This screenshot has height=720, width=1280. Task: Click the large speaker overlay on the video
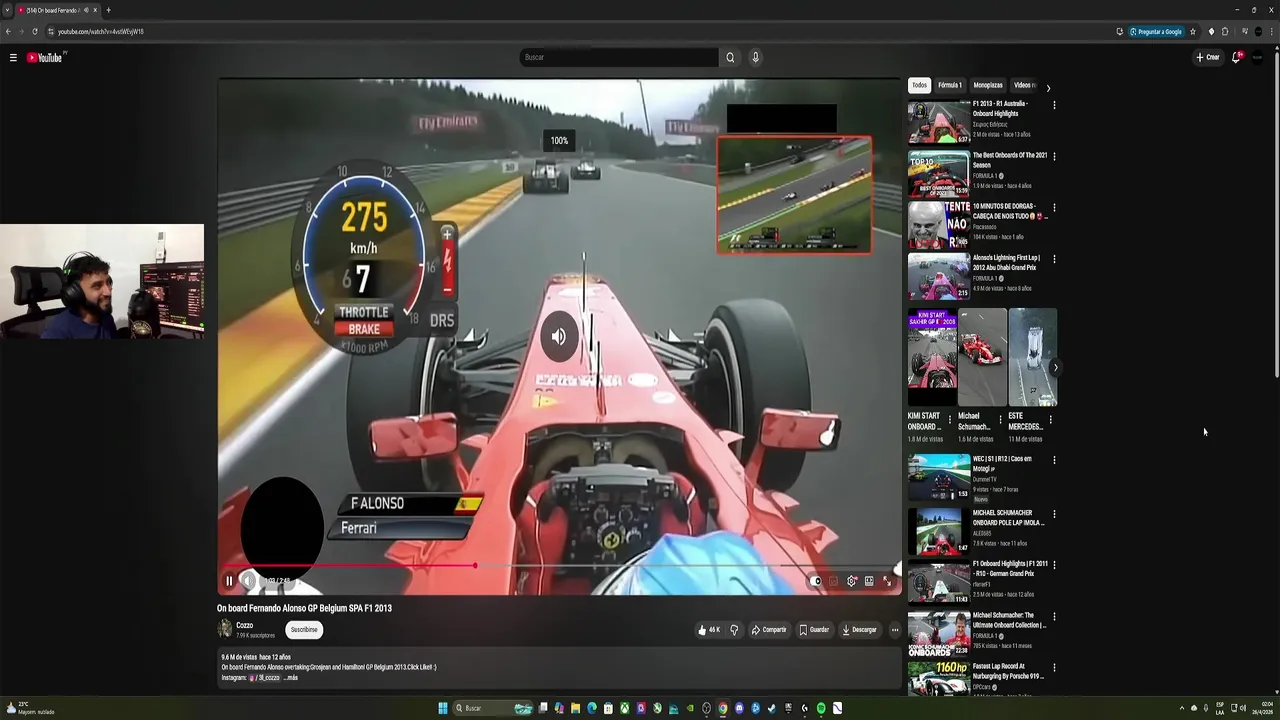(x=559, y=337)
